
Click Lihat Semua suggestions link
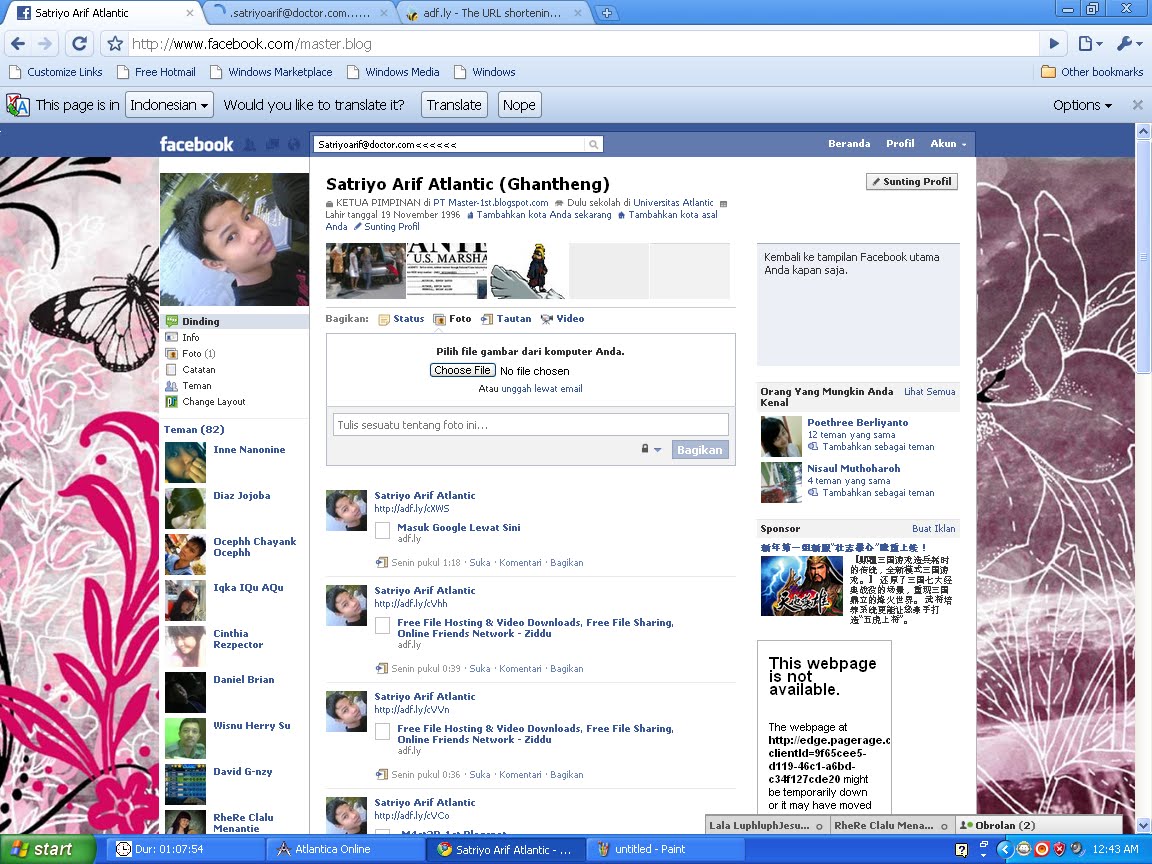pyautogui.click(x=929, y=392)
